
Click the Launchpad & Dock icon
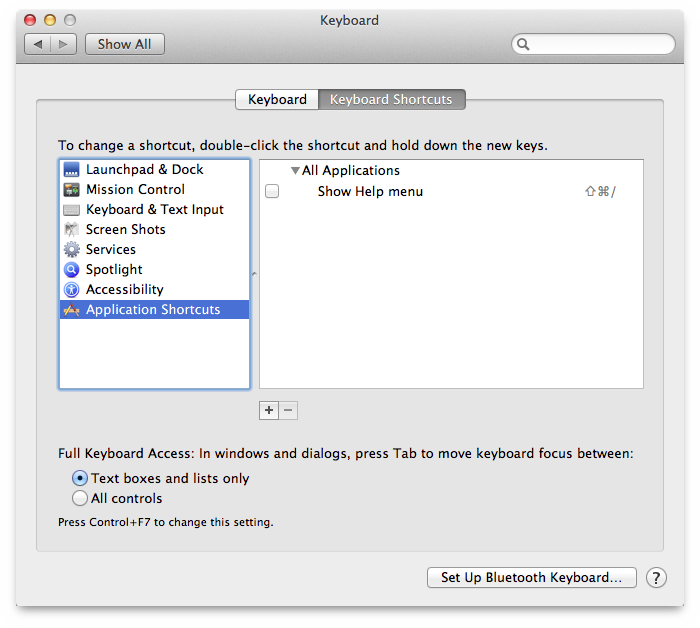click(x=71, y=170)
